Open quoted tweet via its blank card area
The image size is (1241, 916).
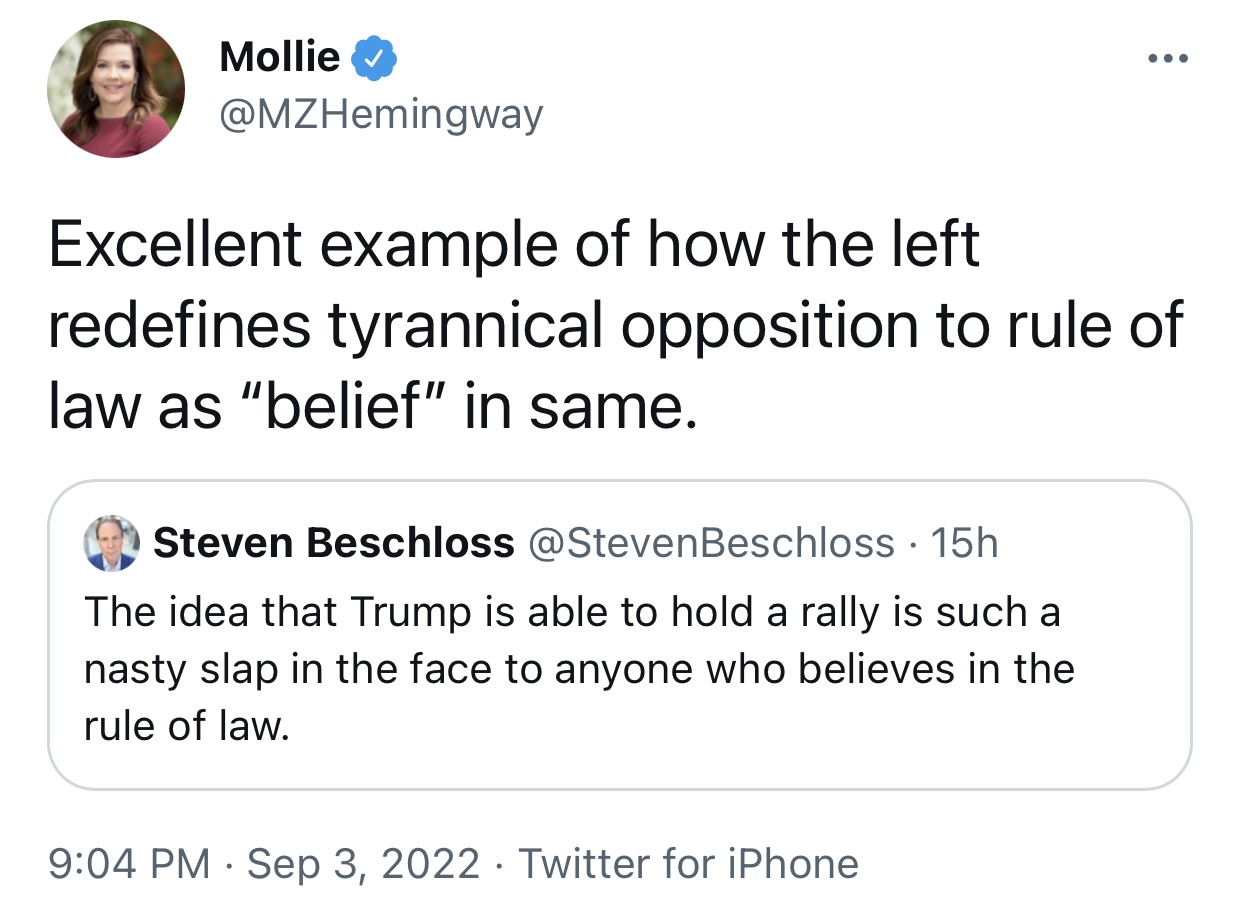800,740
